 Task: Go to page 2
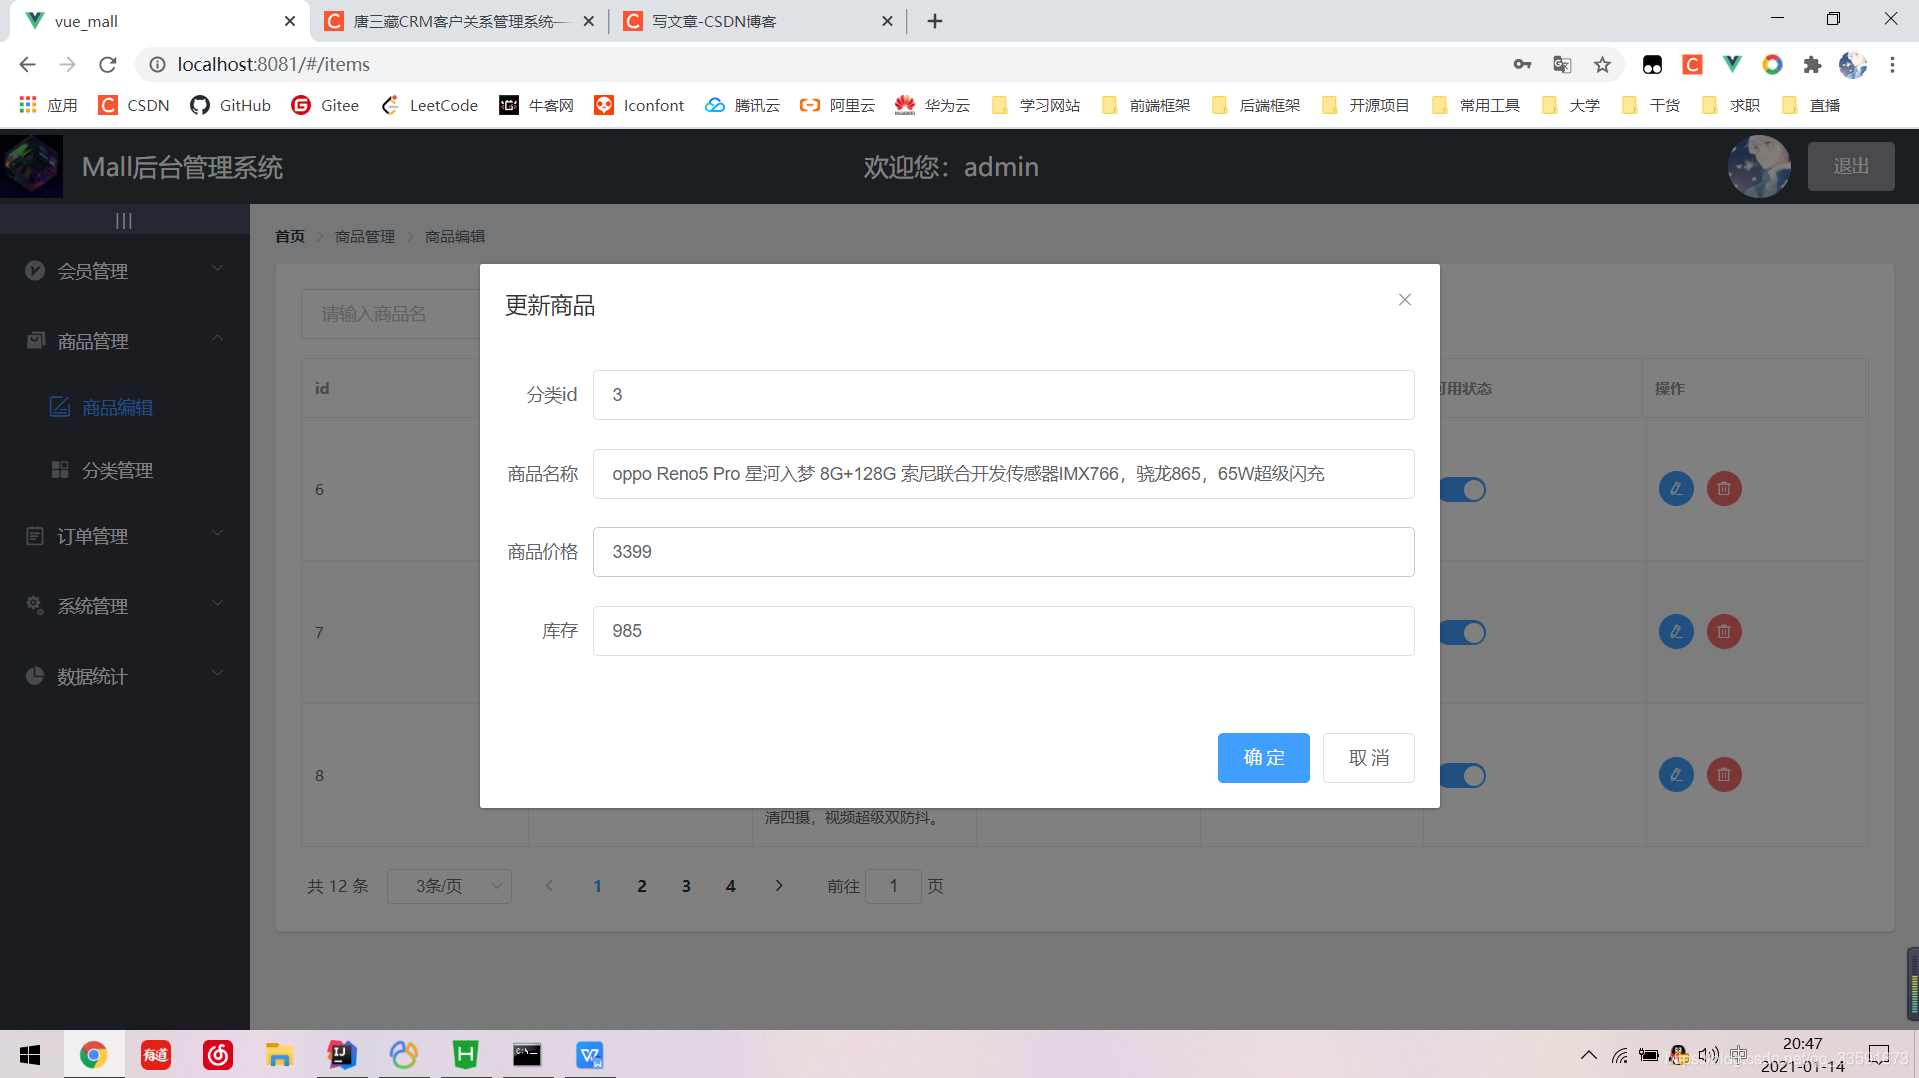(x=642, y=887)
